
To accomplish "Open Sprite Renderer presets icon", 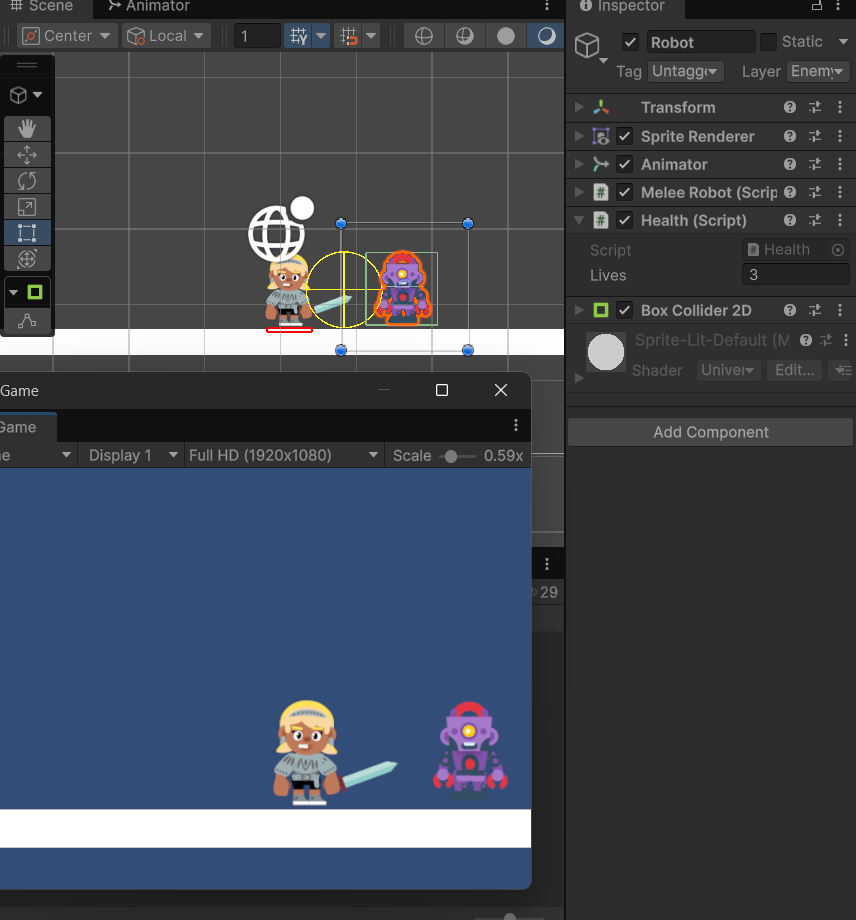I will click(x=815, y=136).
